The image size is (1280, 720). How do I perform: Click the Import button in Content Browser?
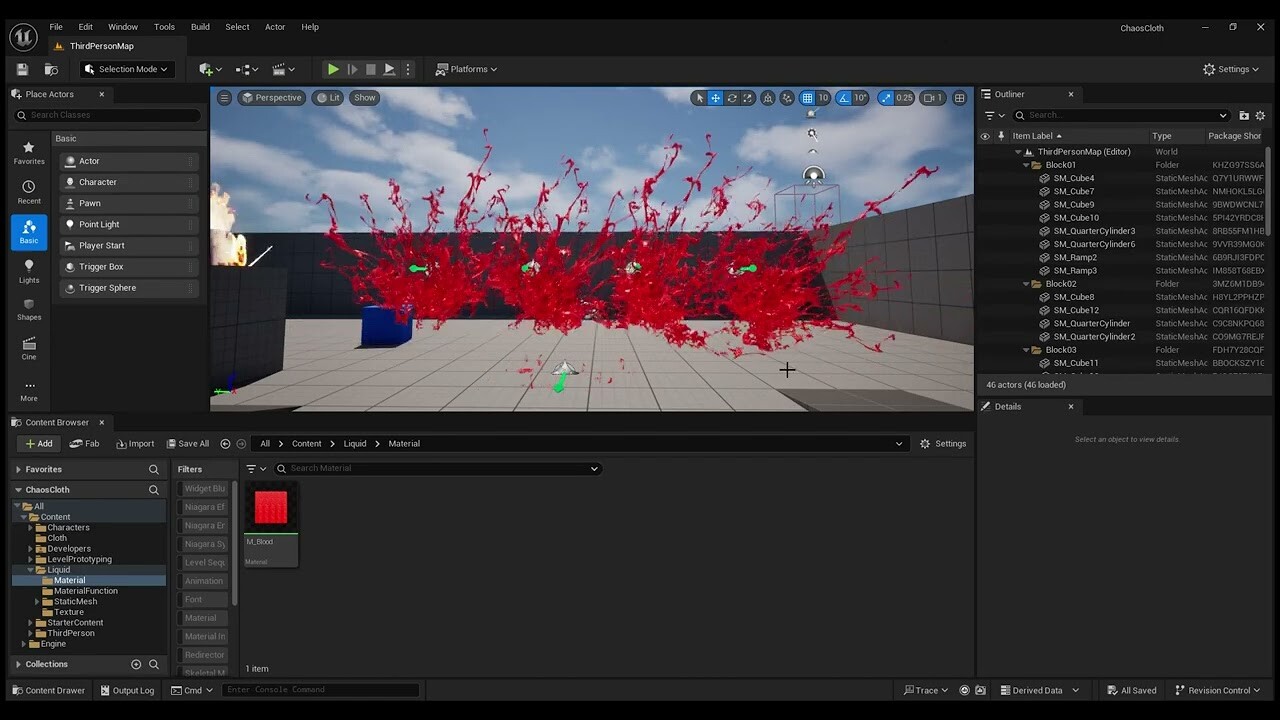(135, 444)
